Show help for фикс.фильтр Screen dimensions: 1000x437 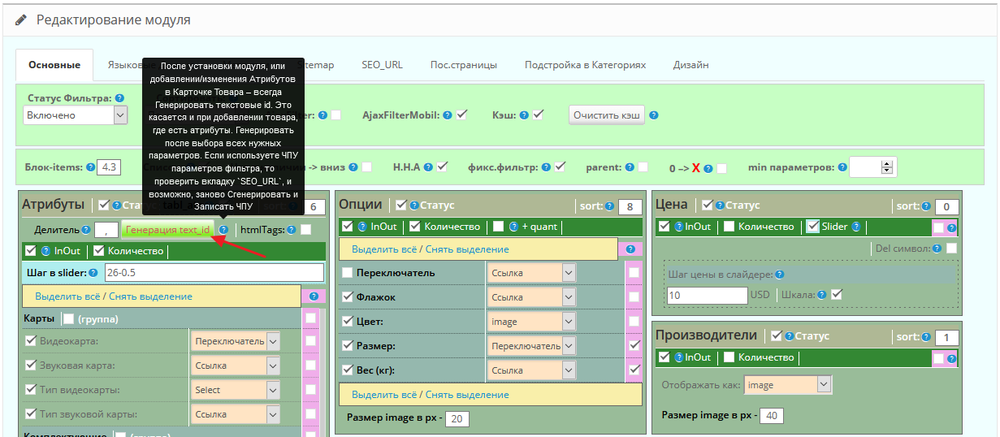[545, 167]
